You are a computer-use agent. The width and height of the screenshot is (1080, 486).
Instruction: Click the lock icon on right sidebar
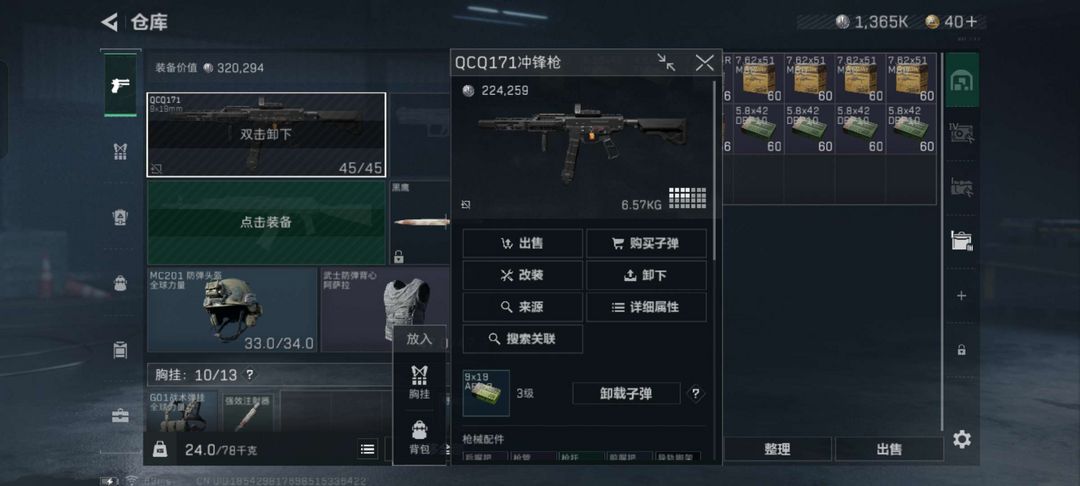pos(962,350)
